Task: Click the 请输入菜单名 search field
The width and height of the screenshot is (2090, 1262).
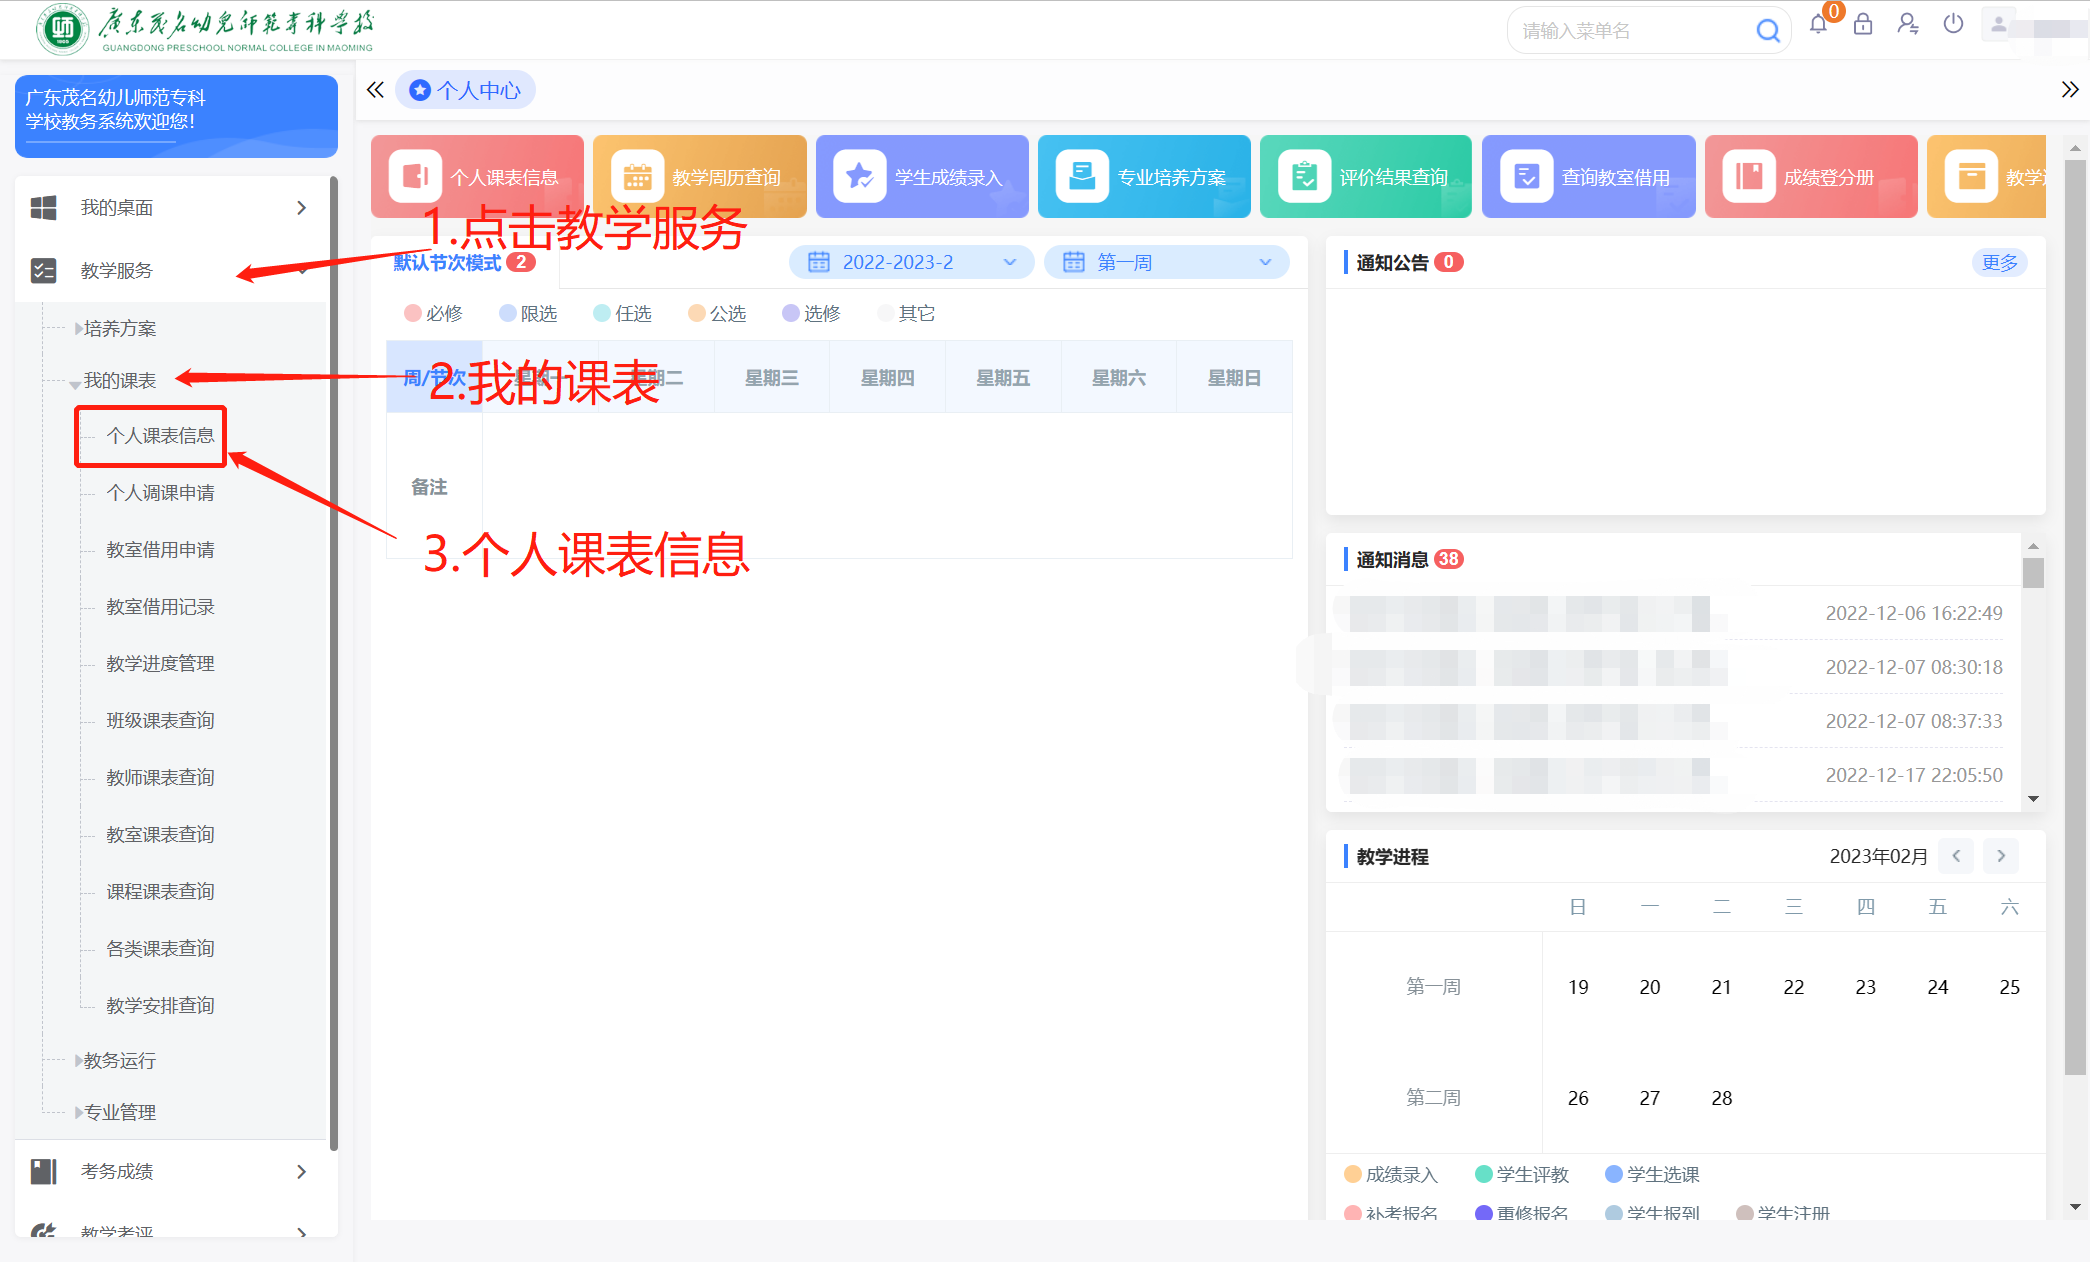Action: (x=1630, y=31)
